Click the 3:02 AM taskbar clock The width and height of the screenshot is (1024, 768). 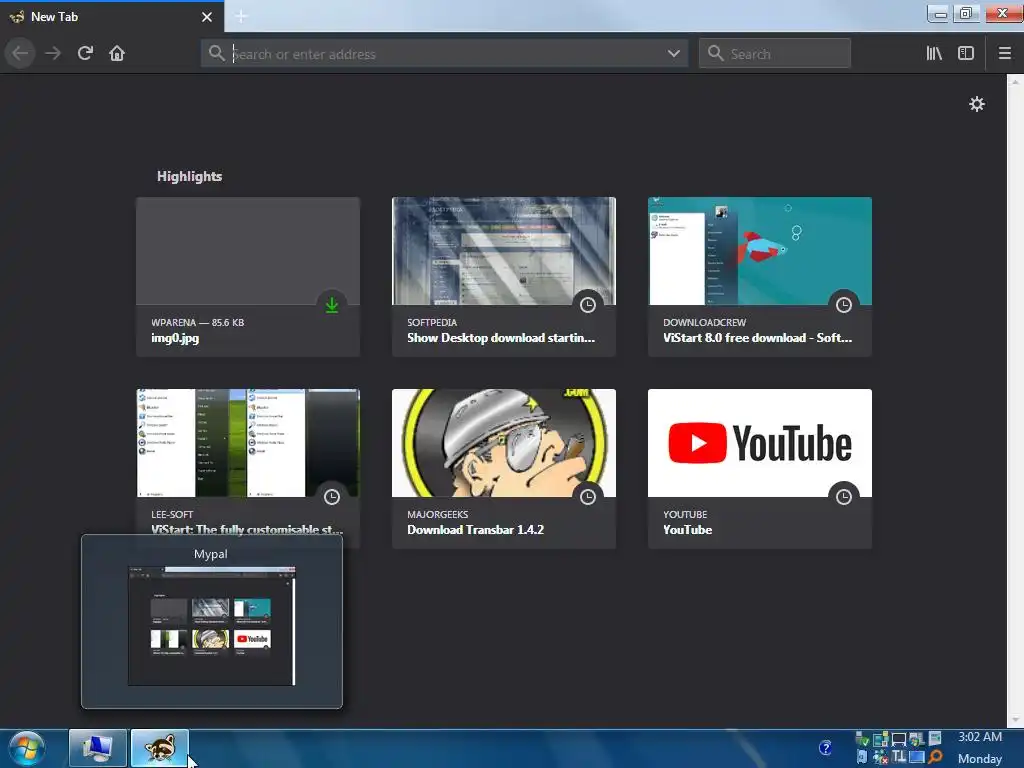click(980, 737)
